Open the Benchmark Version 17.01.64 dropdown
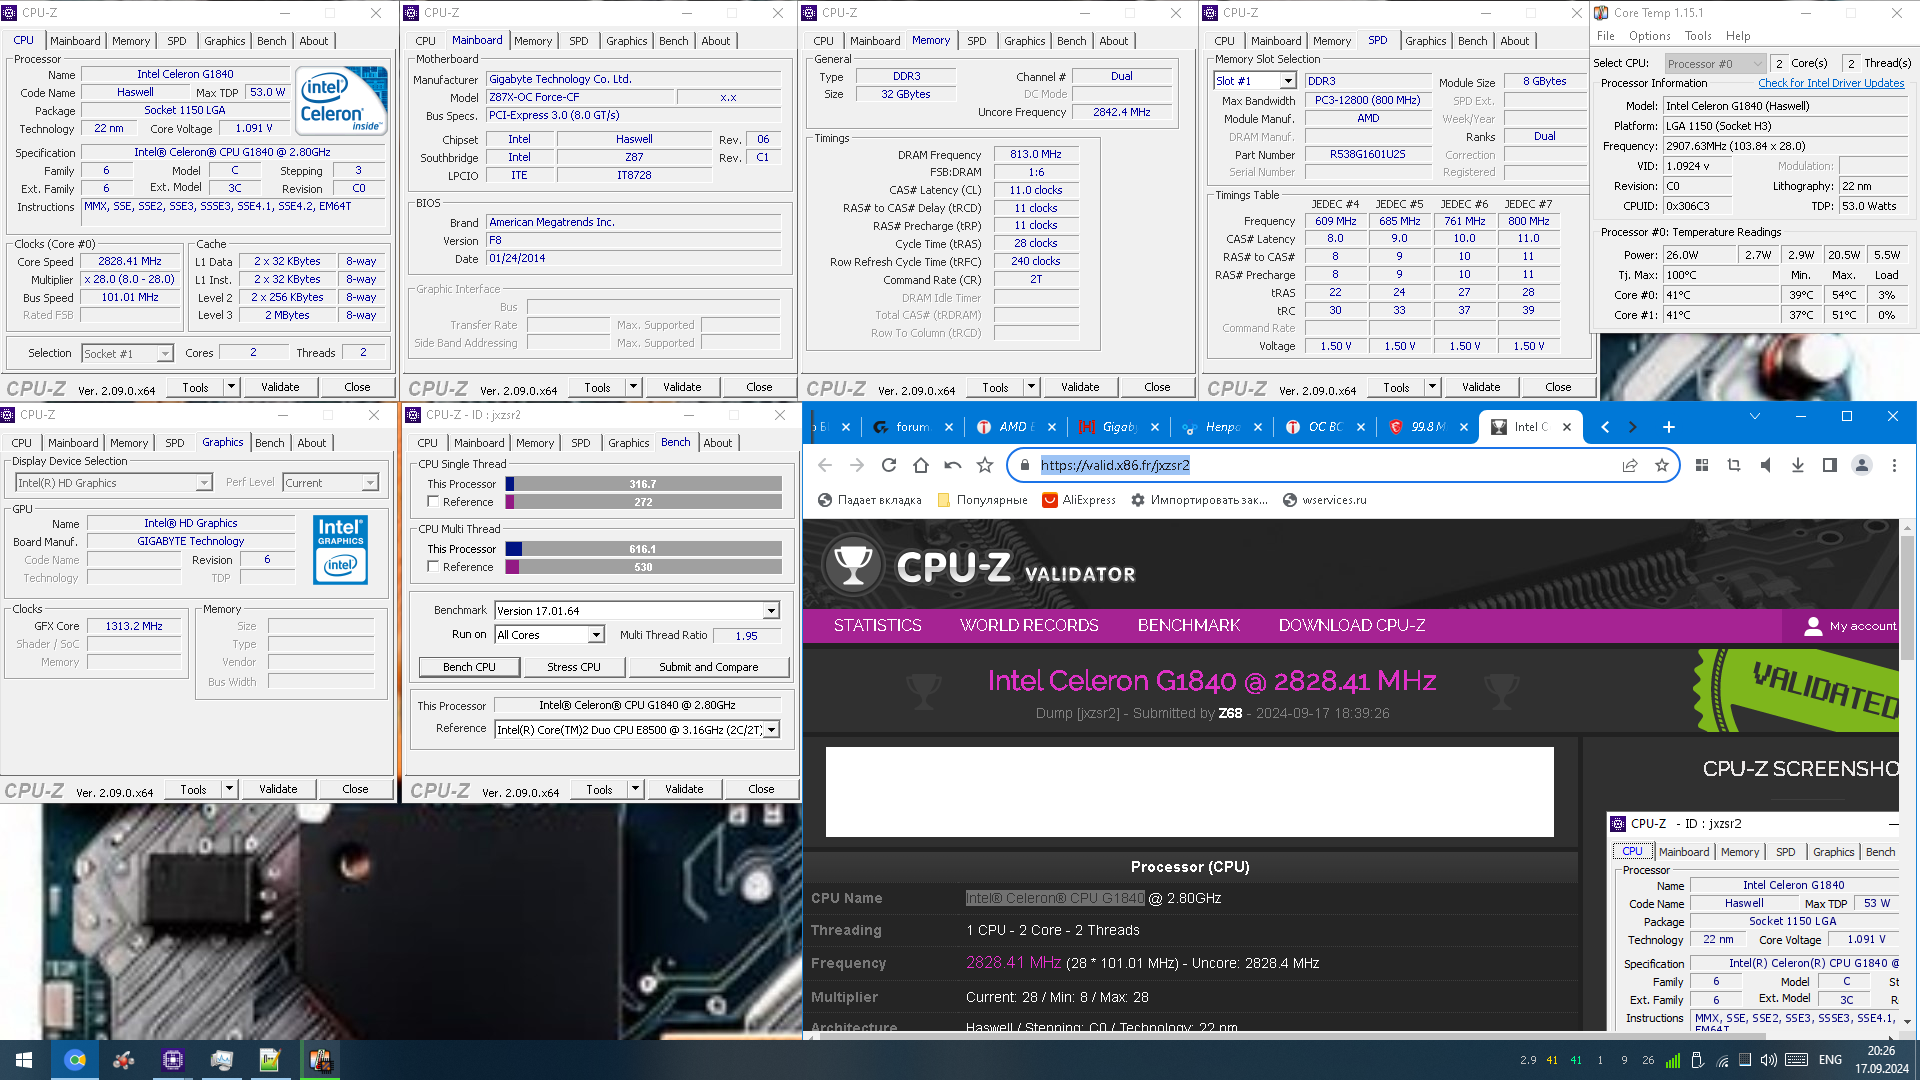The height and width of the screenshot is (1080, 1920). coord(637,611)
